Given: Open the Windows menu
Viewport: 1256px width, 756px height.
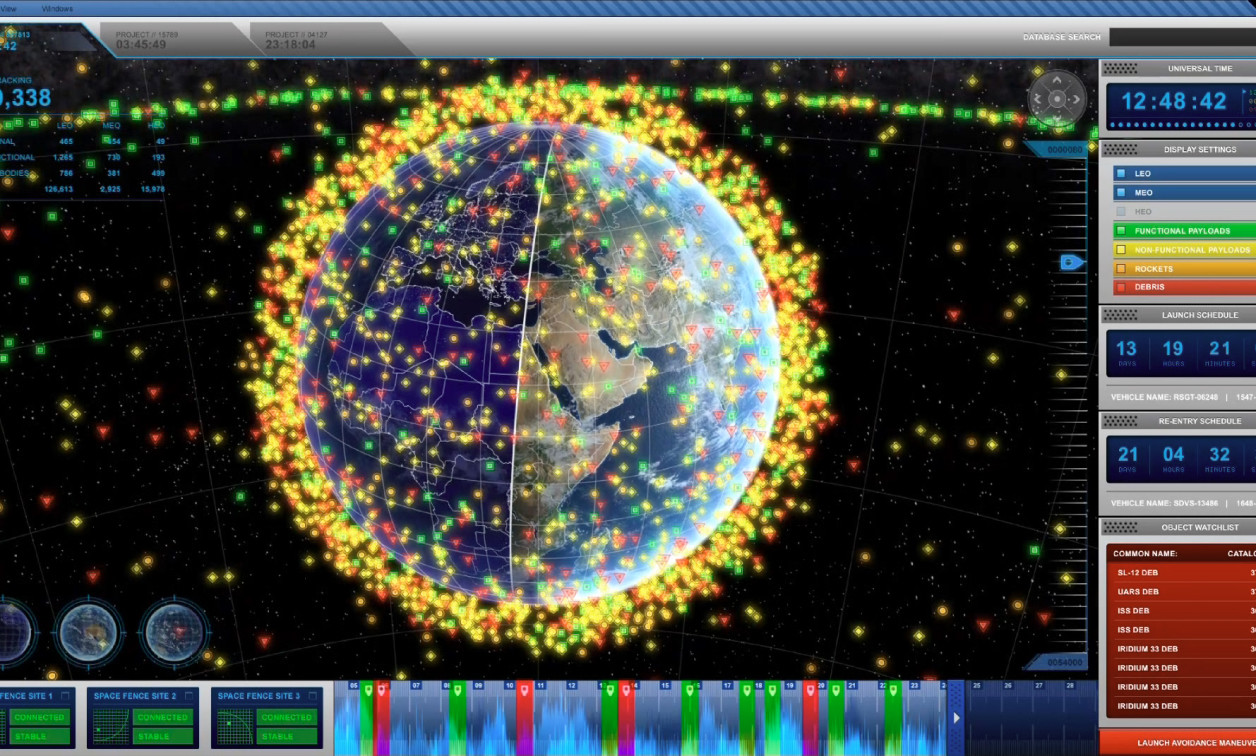Looking at the screenshot, I should (57, 8).
